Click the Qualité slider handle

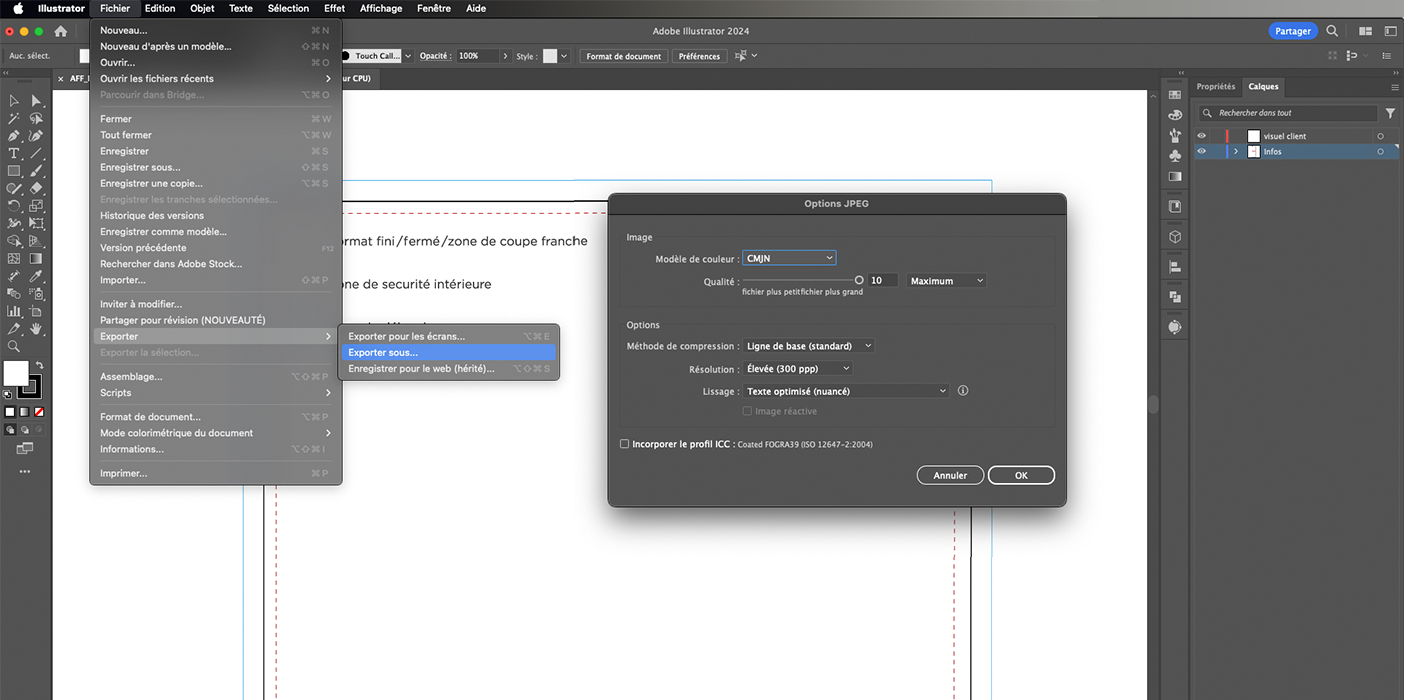(858, 281)
